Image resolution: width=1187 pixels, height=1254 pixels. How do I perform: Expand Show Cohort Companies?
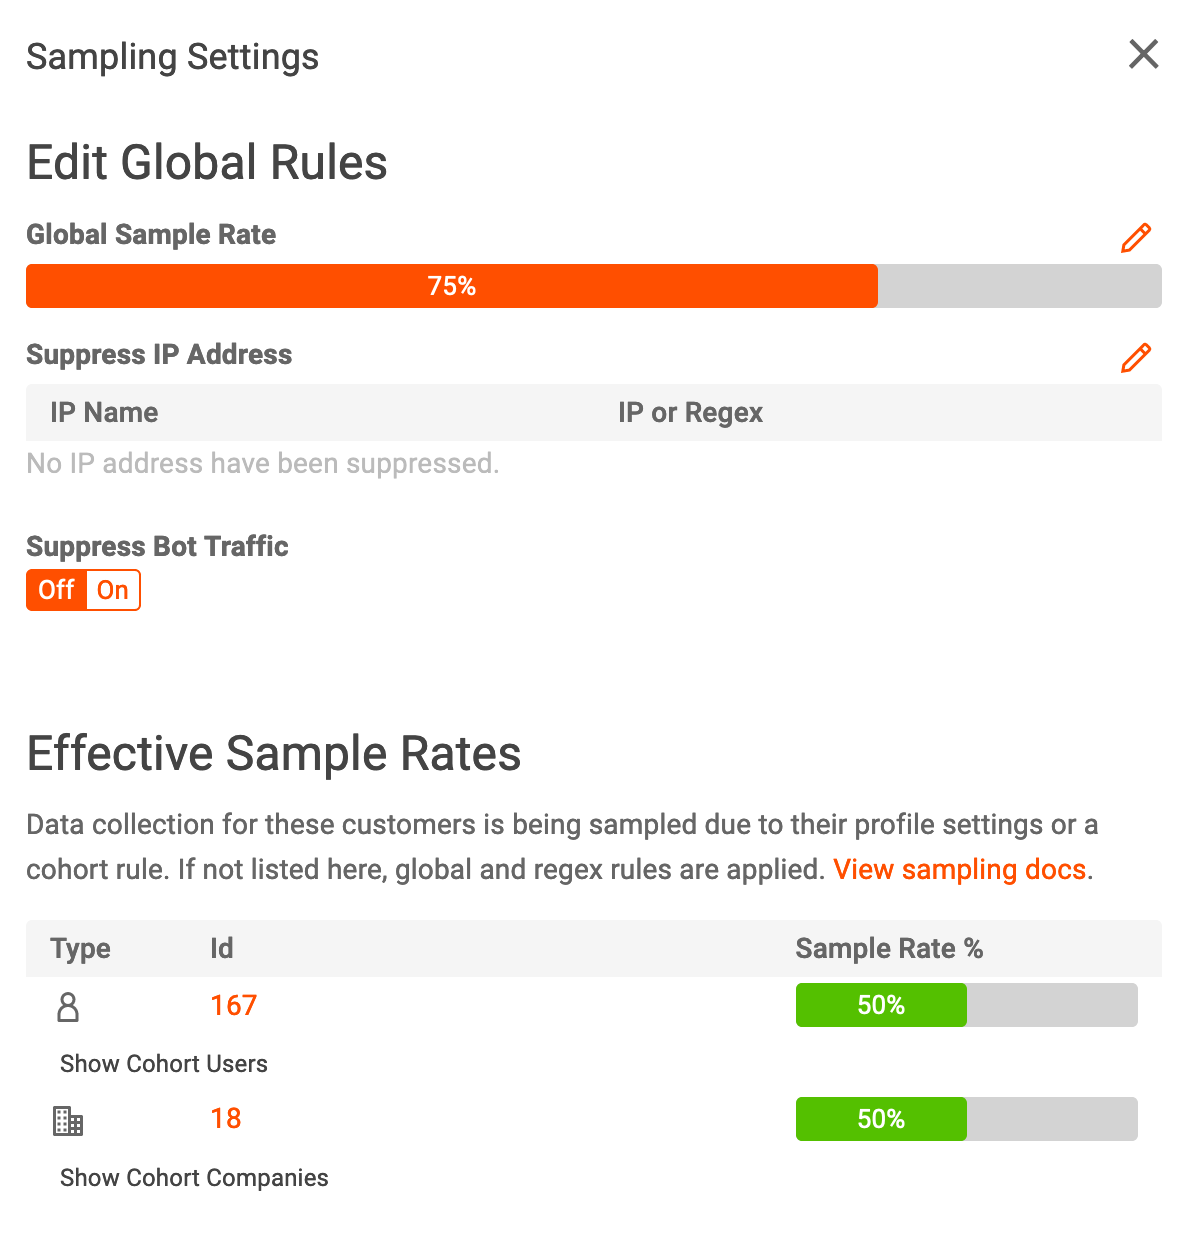click(193, 1178)
